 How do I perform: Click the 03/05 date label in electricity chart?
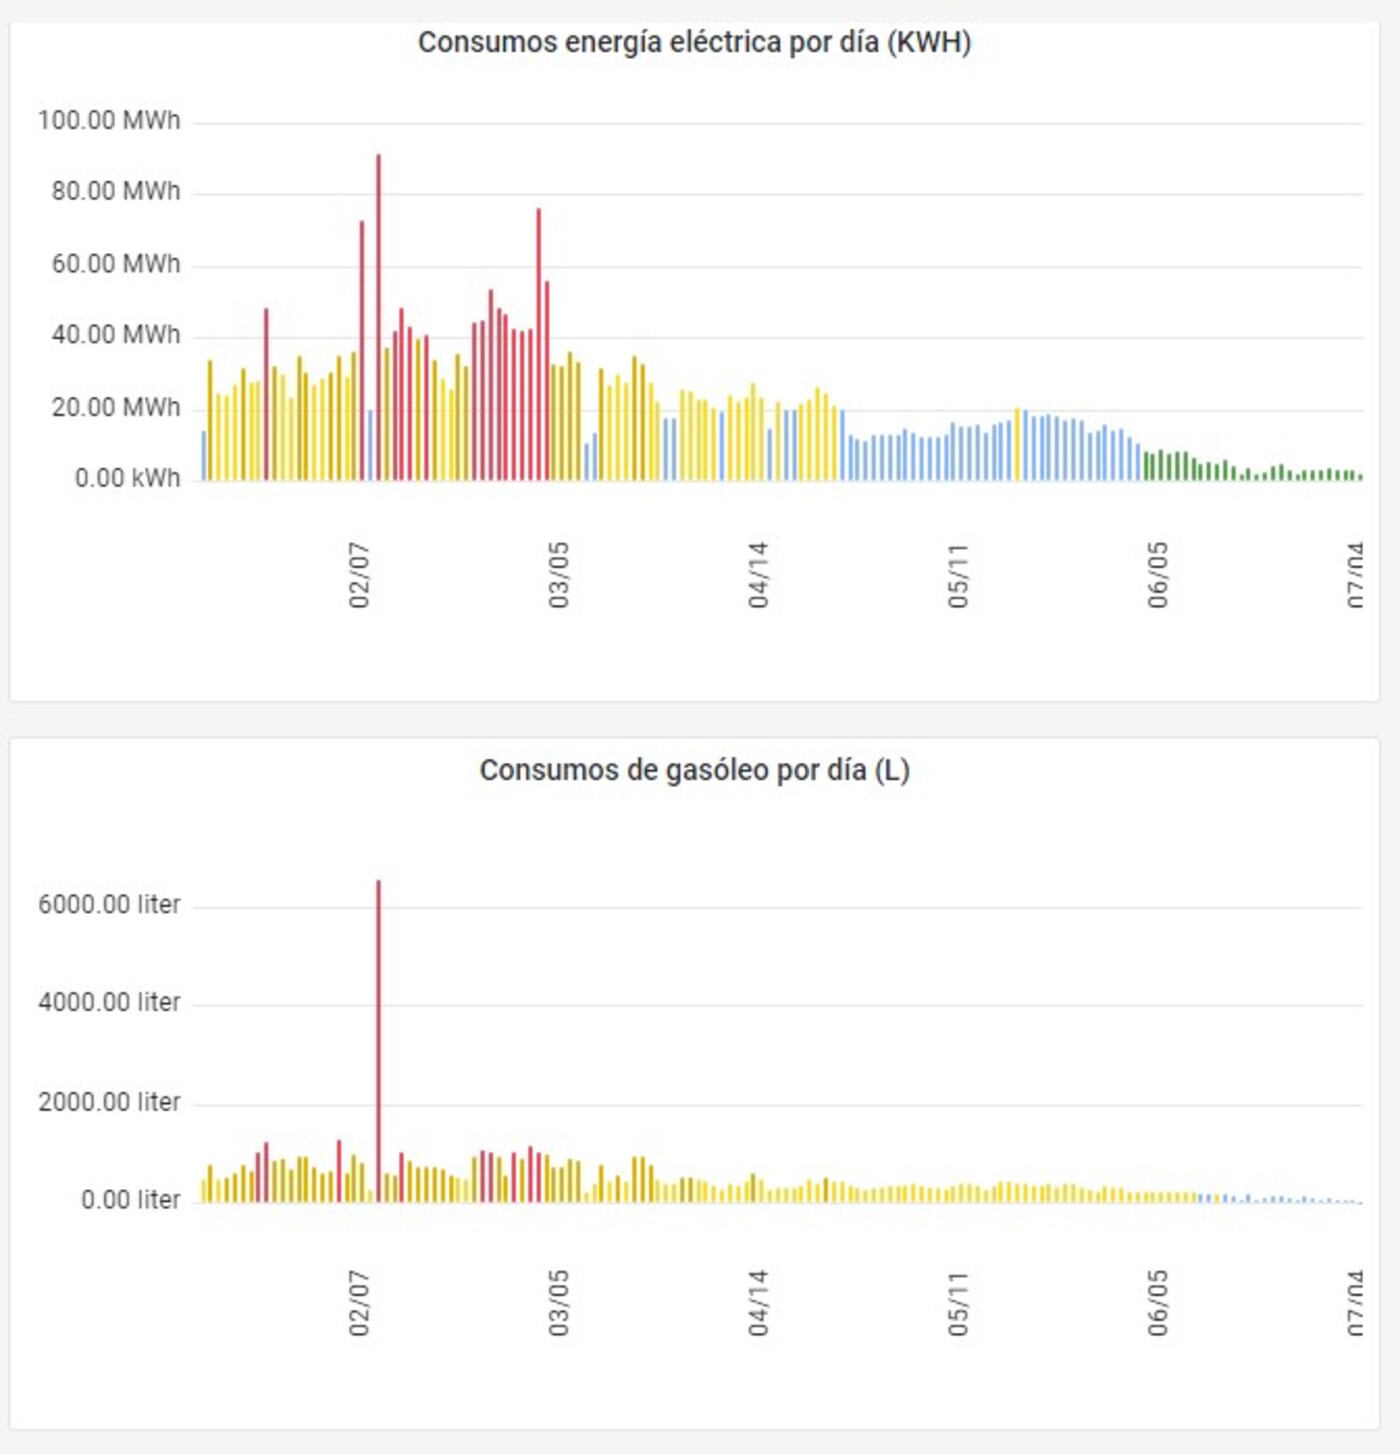559,575
